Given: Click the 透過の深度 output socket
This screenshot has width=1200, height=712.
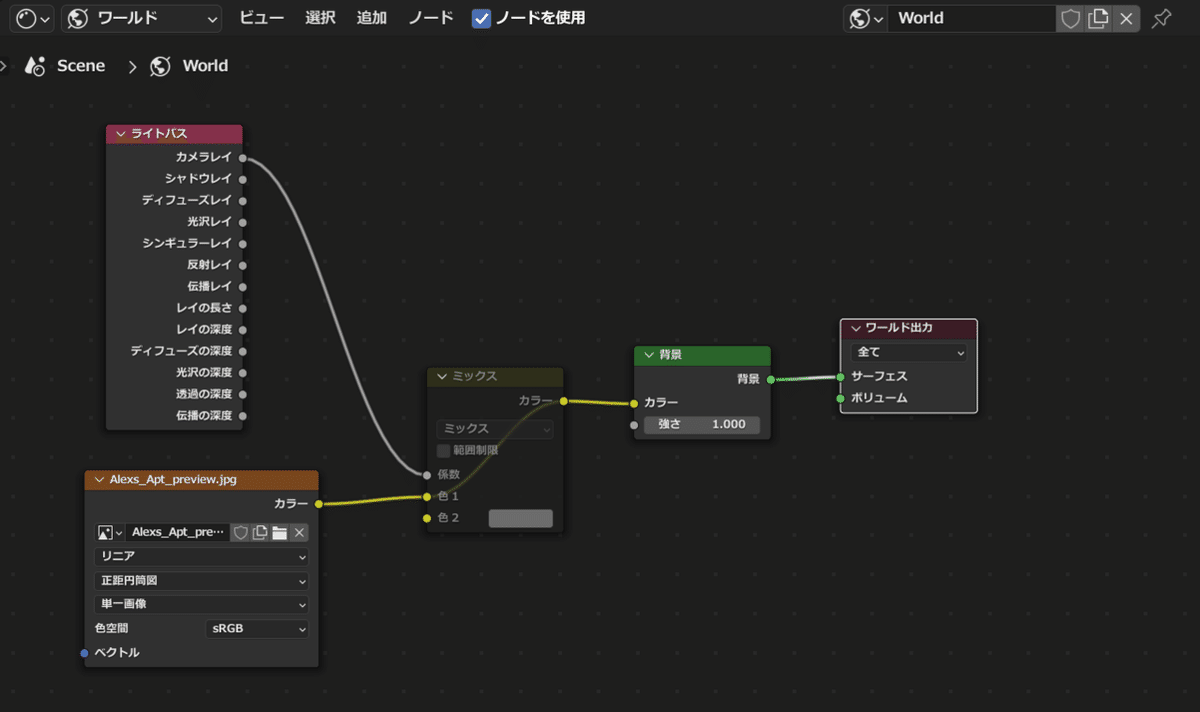Looking at the screenshot, I should click(243, 394).
